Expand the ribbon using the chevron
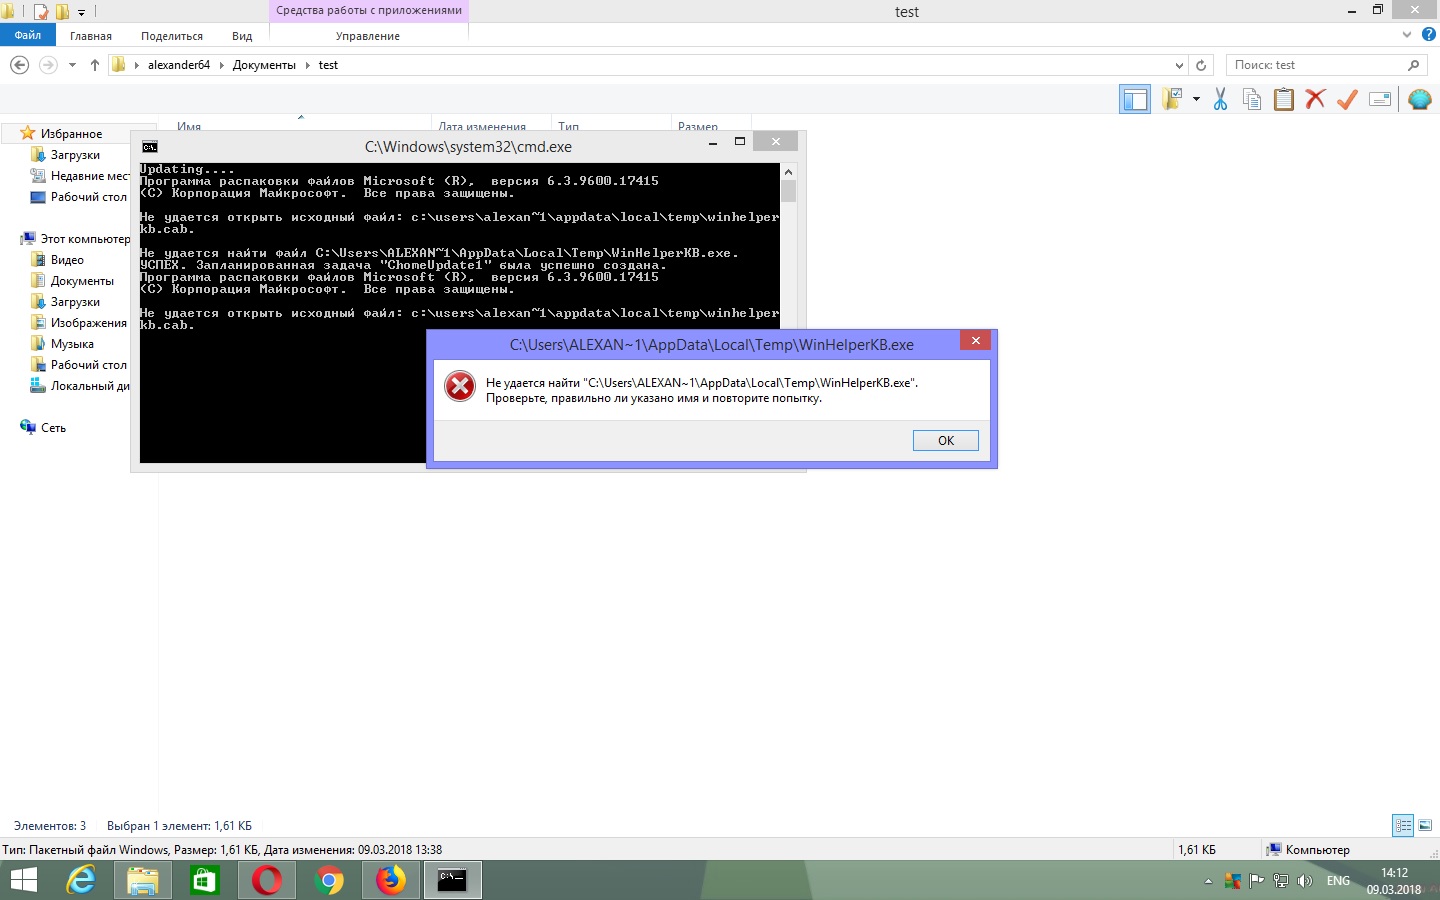 coord(1408,34)
